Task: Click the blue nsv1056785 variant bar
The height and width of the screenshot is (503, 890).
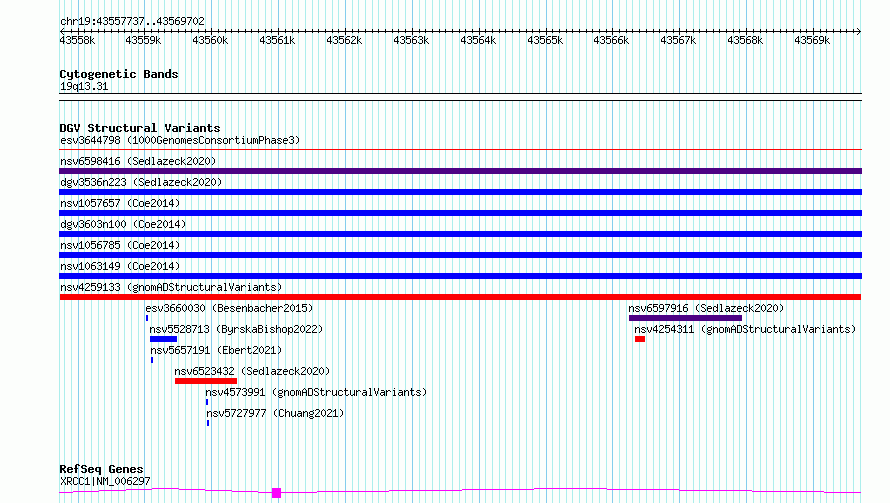Action: click(x=460, y=255)
